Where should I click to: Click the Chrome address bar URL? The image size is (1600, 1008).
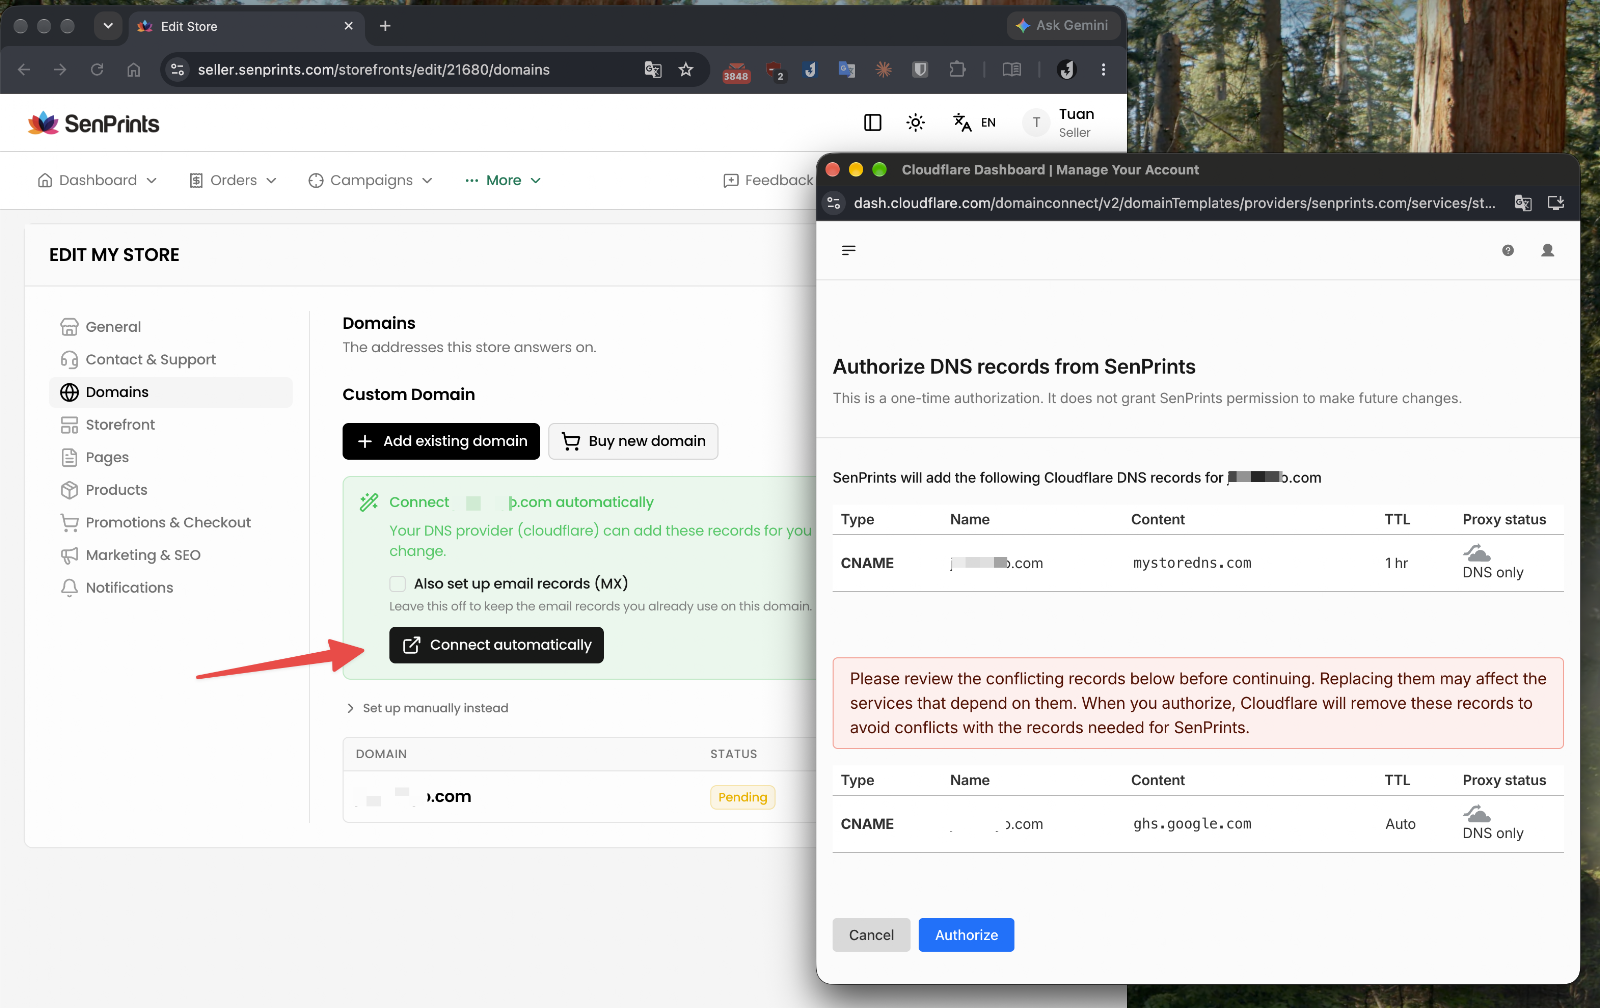(374, 70)
